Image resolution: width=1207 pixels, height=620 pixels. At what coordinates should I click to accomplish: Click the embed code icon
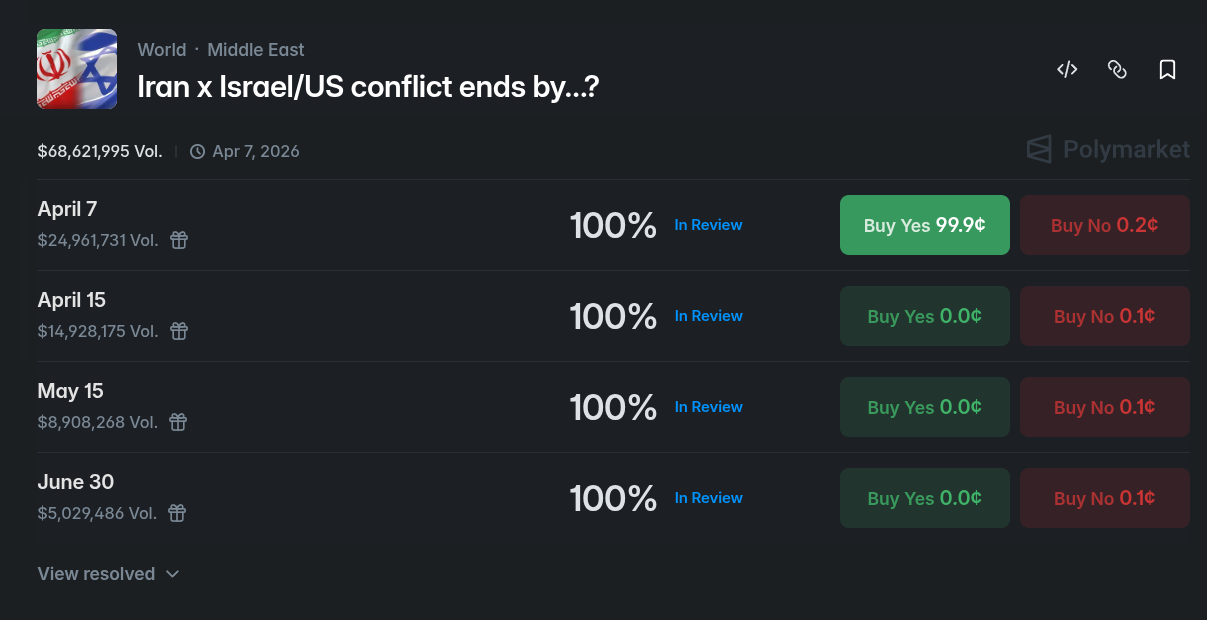[1067, 69]
